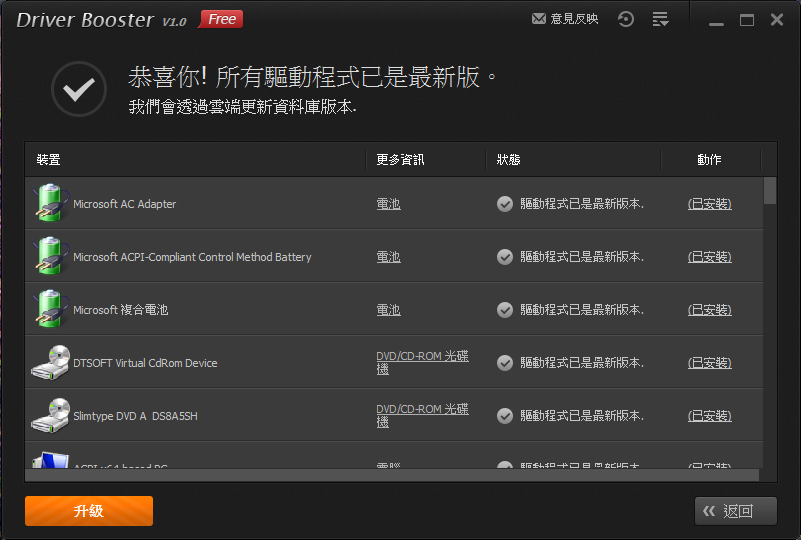Click the envelope feedback icon

pyautogui.click(x=538, y=19)
